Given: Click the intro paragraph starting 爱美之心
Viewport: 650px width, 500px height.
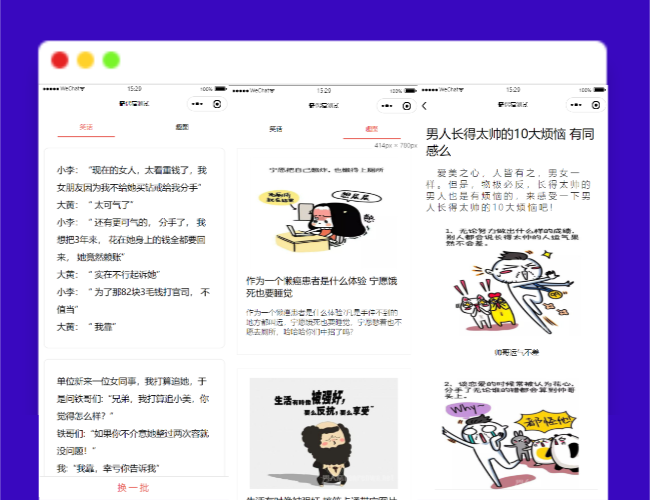Looking at the screenshot, I should pos(508,190).
